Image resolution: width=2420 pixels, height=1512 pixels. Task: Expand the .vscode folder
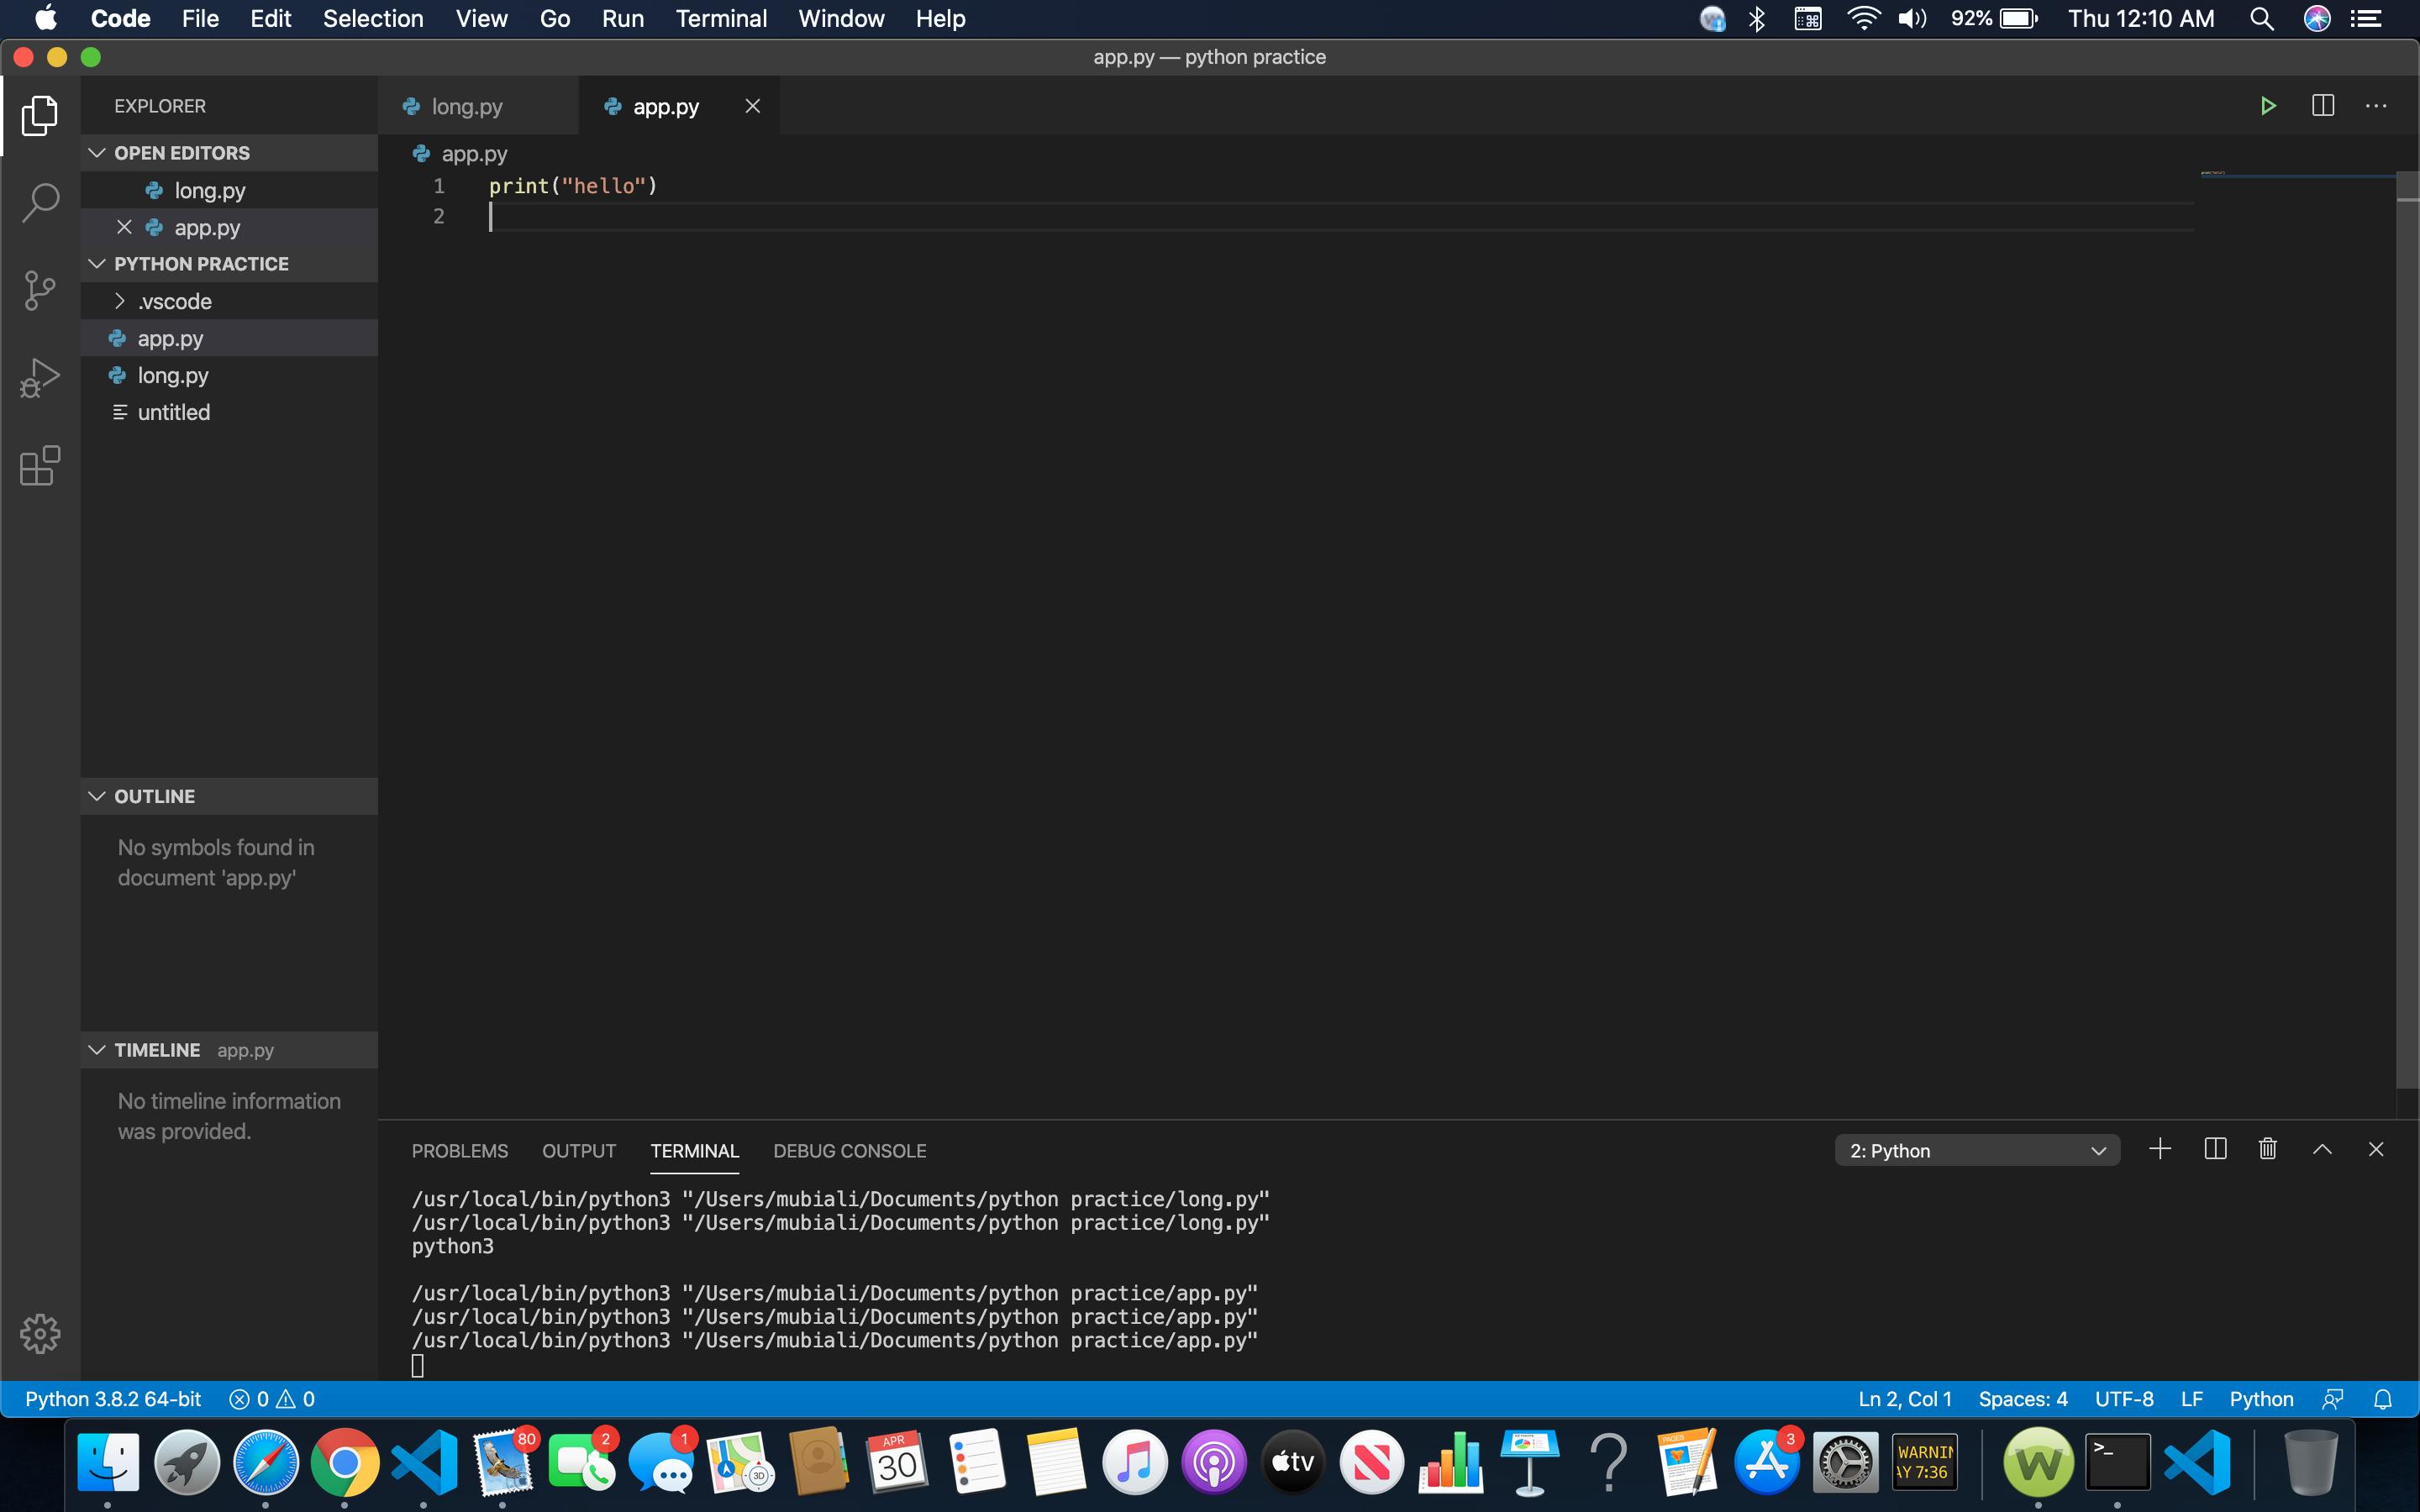(120, 301)
